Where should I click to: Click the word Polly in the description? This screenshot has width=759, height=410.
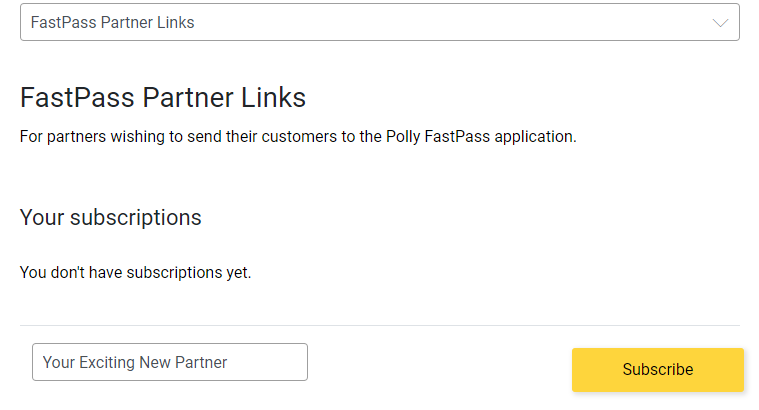405,136
